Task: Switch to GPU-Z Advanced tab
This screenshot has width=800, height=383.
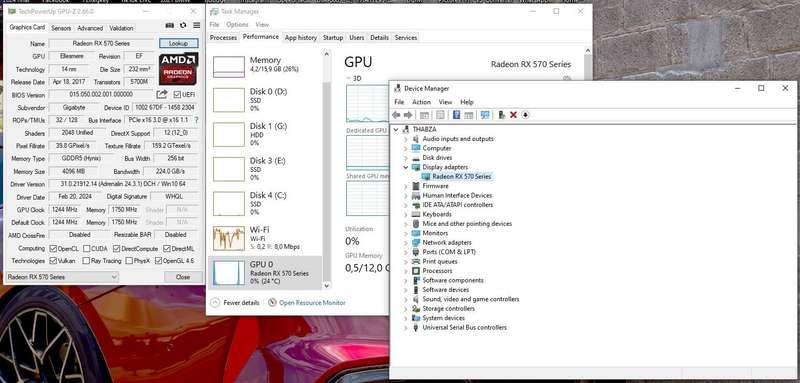Action: coord(90,28)
